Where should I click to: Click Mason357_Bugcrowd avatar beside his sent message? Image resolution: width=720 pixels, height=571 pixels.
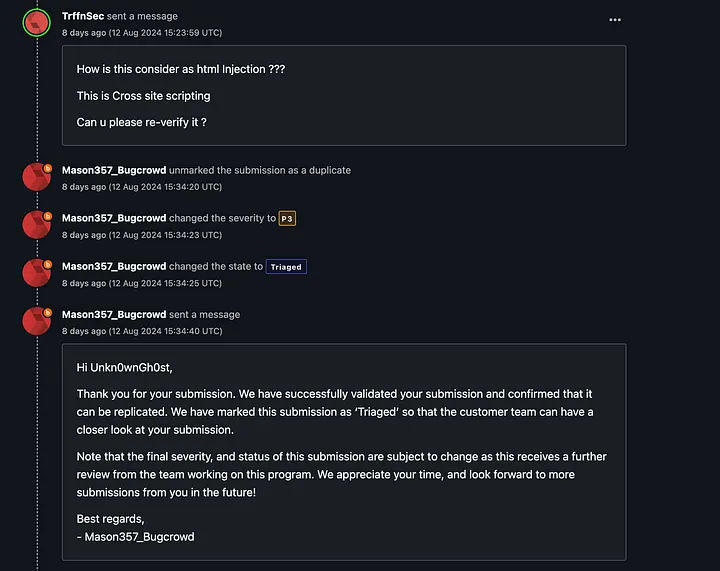click(37, 321)
